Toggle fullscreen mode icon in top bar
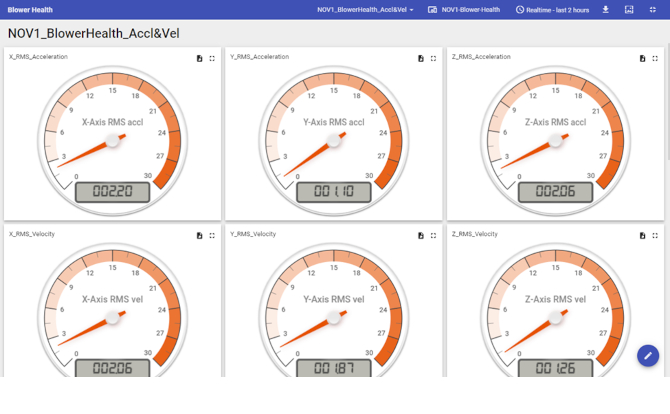The height and width of the screenshot is (414, 670). pyautogui.click(x=653, y=10)
